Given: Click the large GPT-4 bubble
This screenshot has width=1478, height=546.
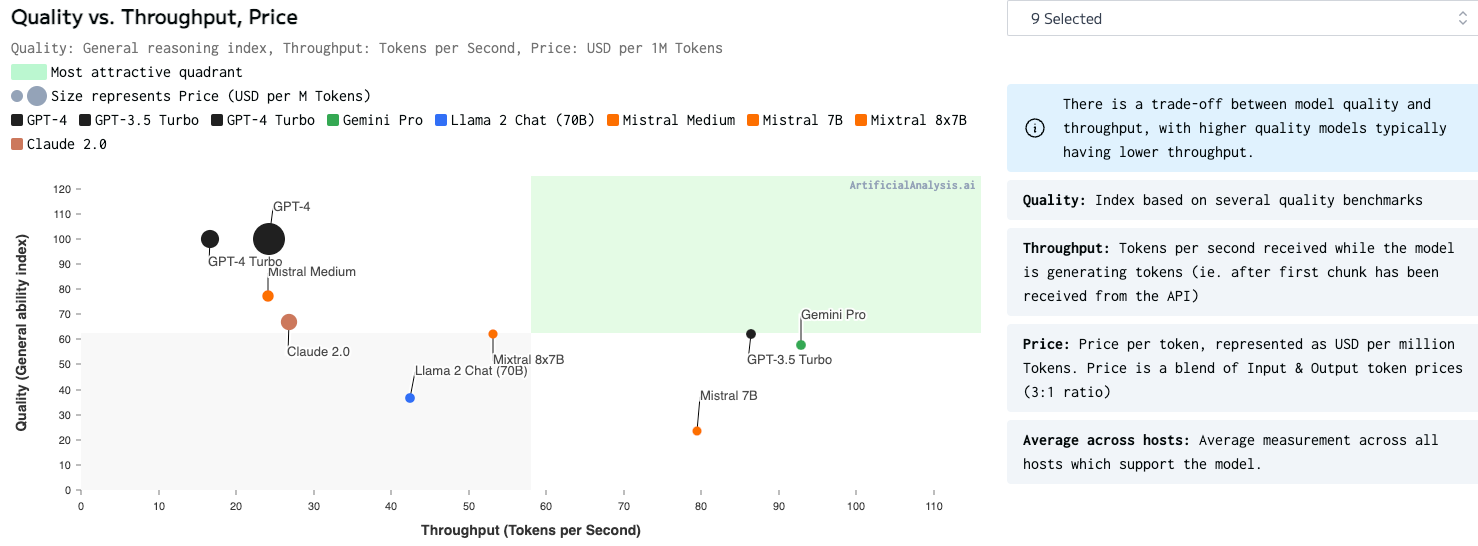Looking at the screenshot, I should (269, 239).
